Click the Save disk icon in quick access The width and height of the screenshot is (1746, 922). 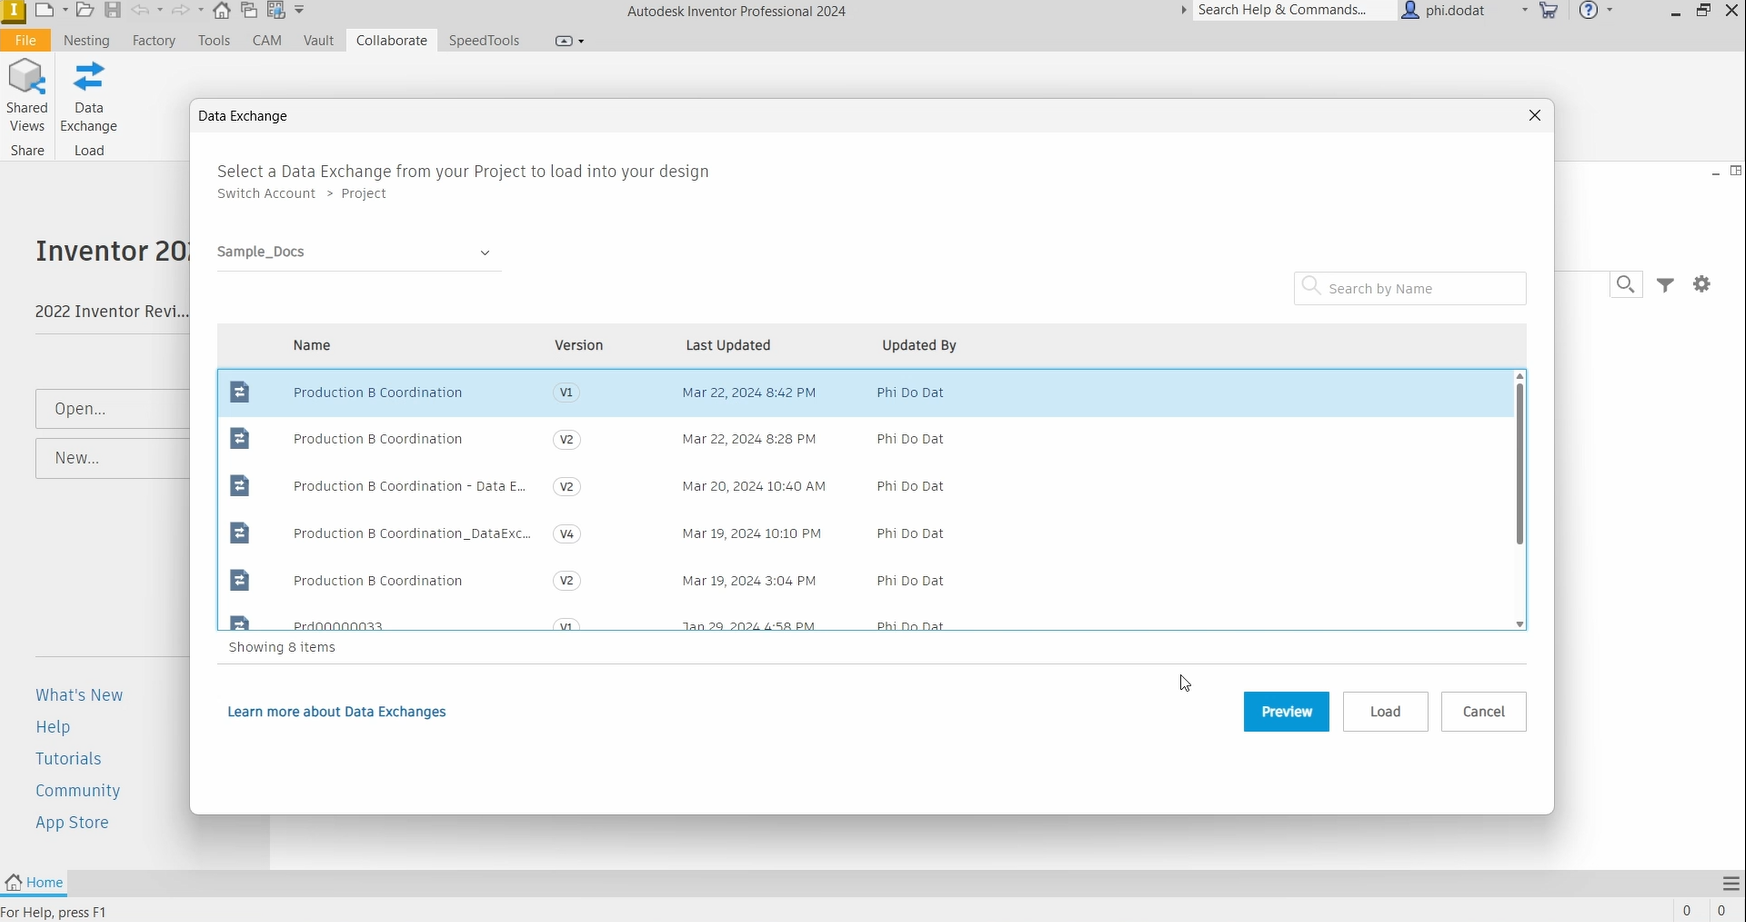click(x=113, y=10)
